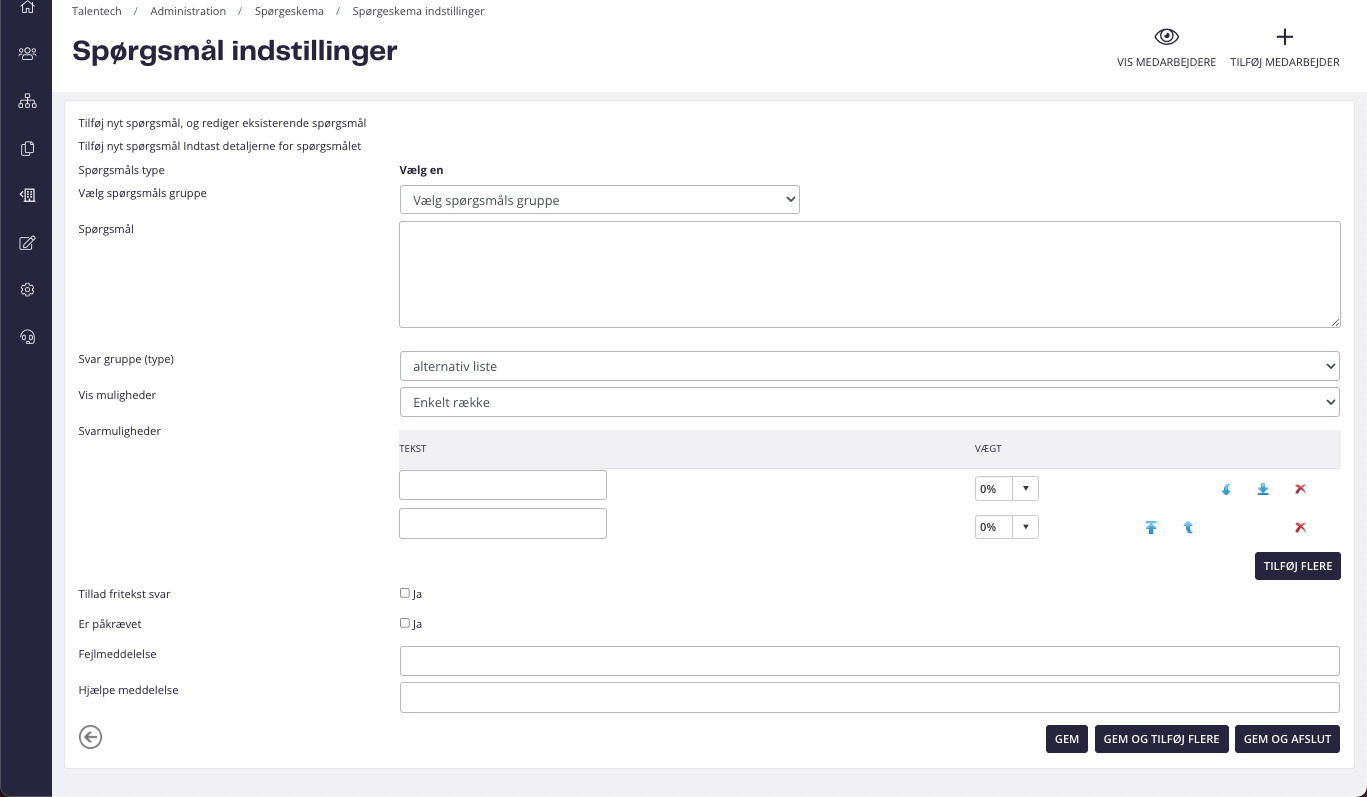Screen dimensions: 1367x797
Task: Open the Vis muligheder Enkelt række dropdown
Action: pyautogui.click(x=868, y=402)
